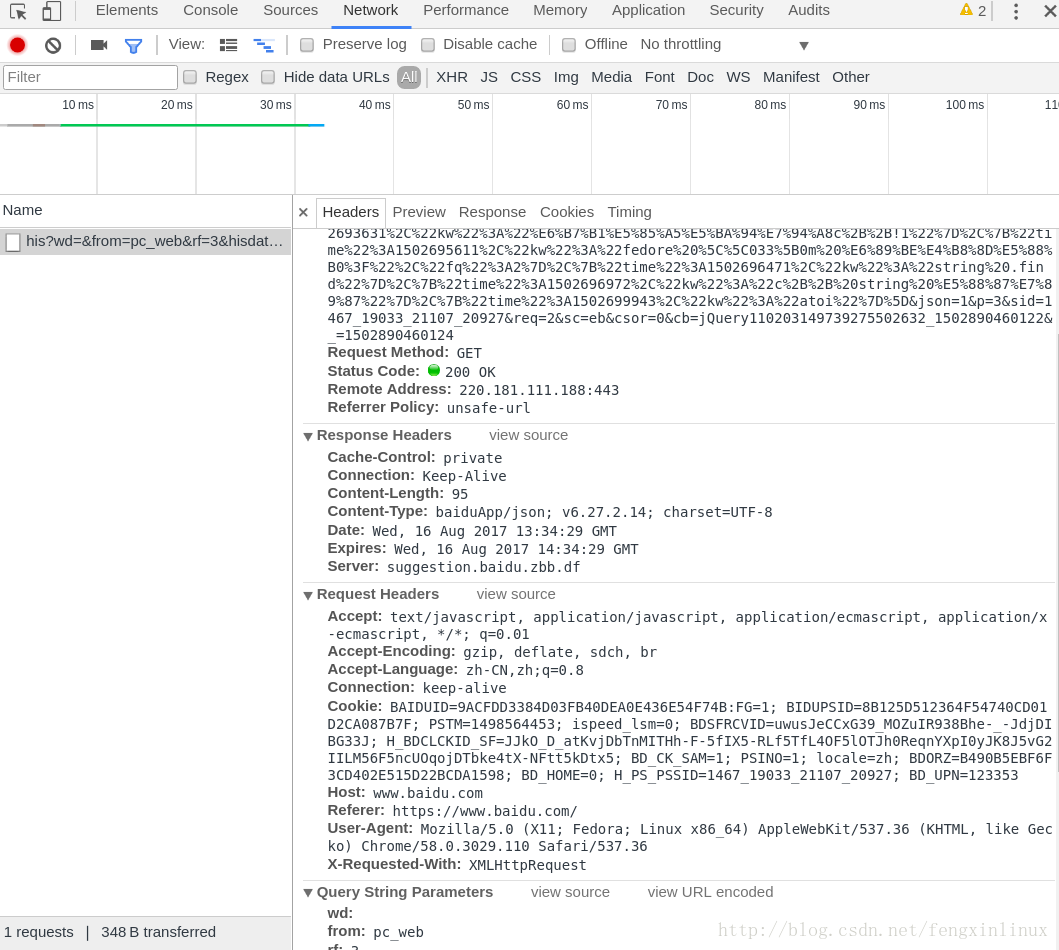The height and width of the screenshot is (950, 1059).
Task: Enable Disable cache checkbox
Action: click(428, 45)
